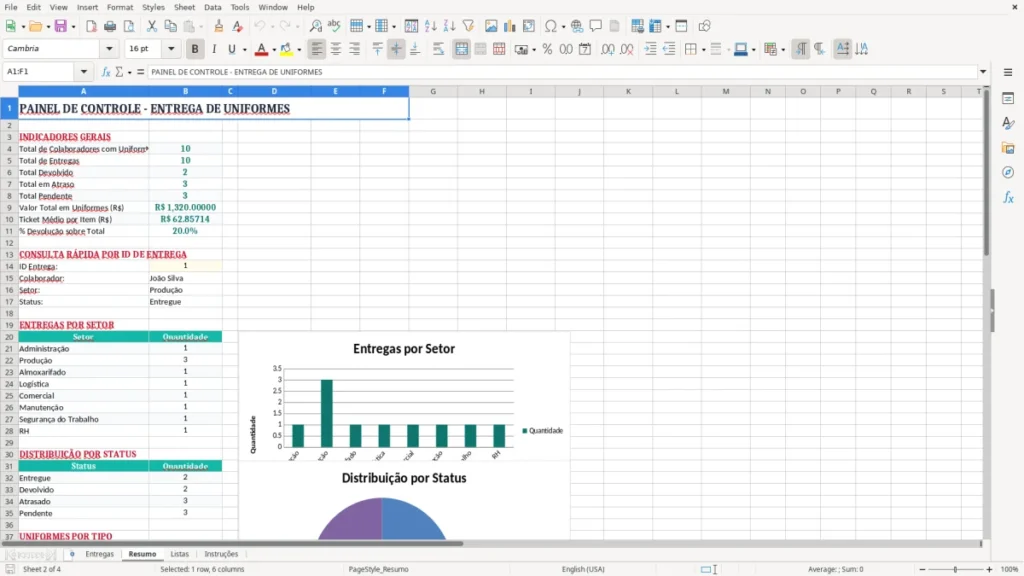Open sidebar Styles icon
This screenshot has width=1024, height=576.
(1008, 123)
